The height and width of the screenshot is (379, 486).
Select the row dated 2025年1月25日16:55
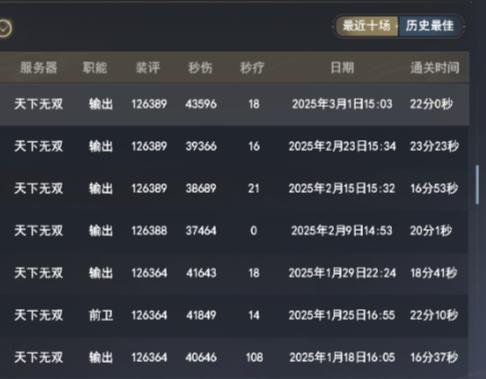(234, 315)
